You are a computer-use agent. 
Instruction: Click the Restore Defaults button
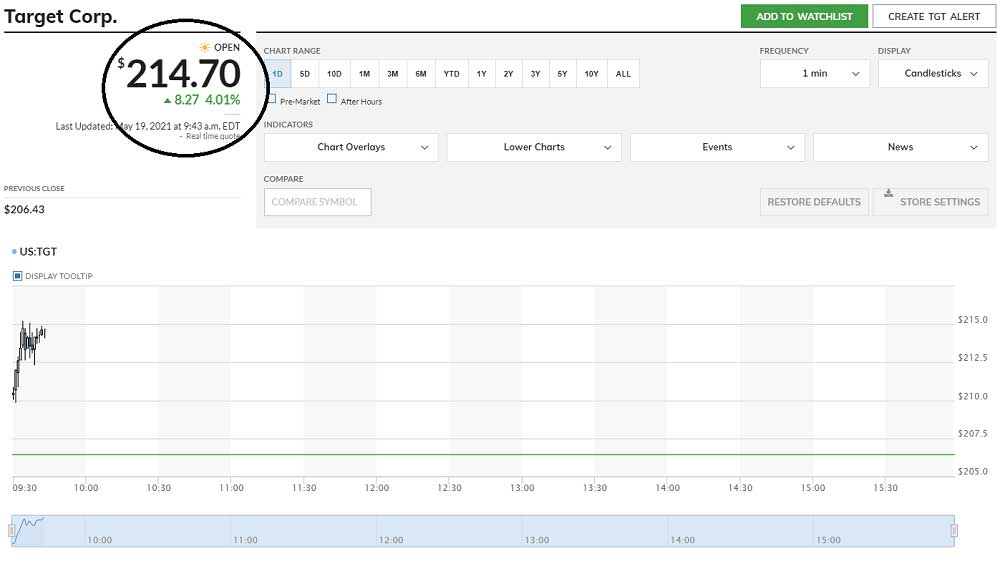(814, 202)
